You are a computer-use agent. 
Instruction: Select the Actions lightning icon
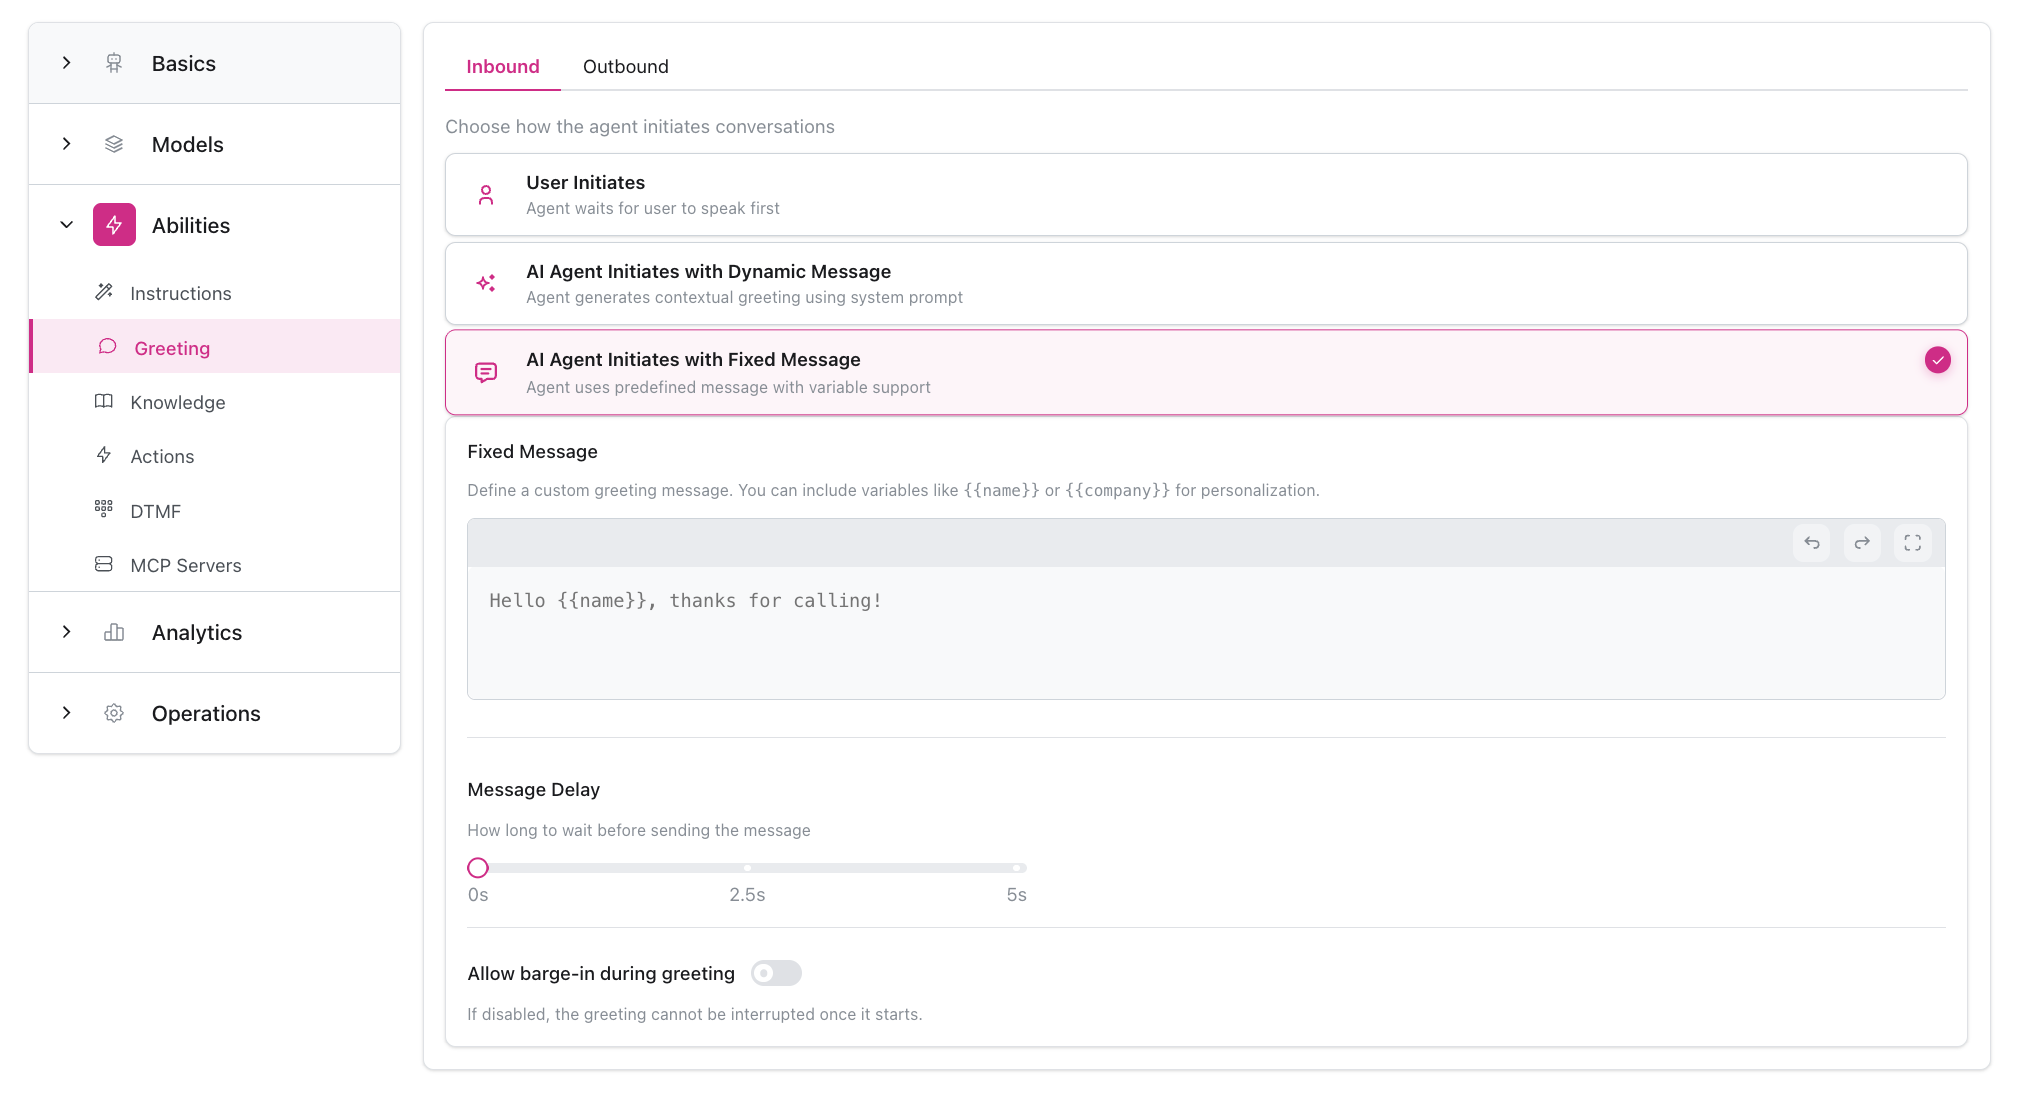pos(104,455)
